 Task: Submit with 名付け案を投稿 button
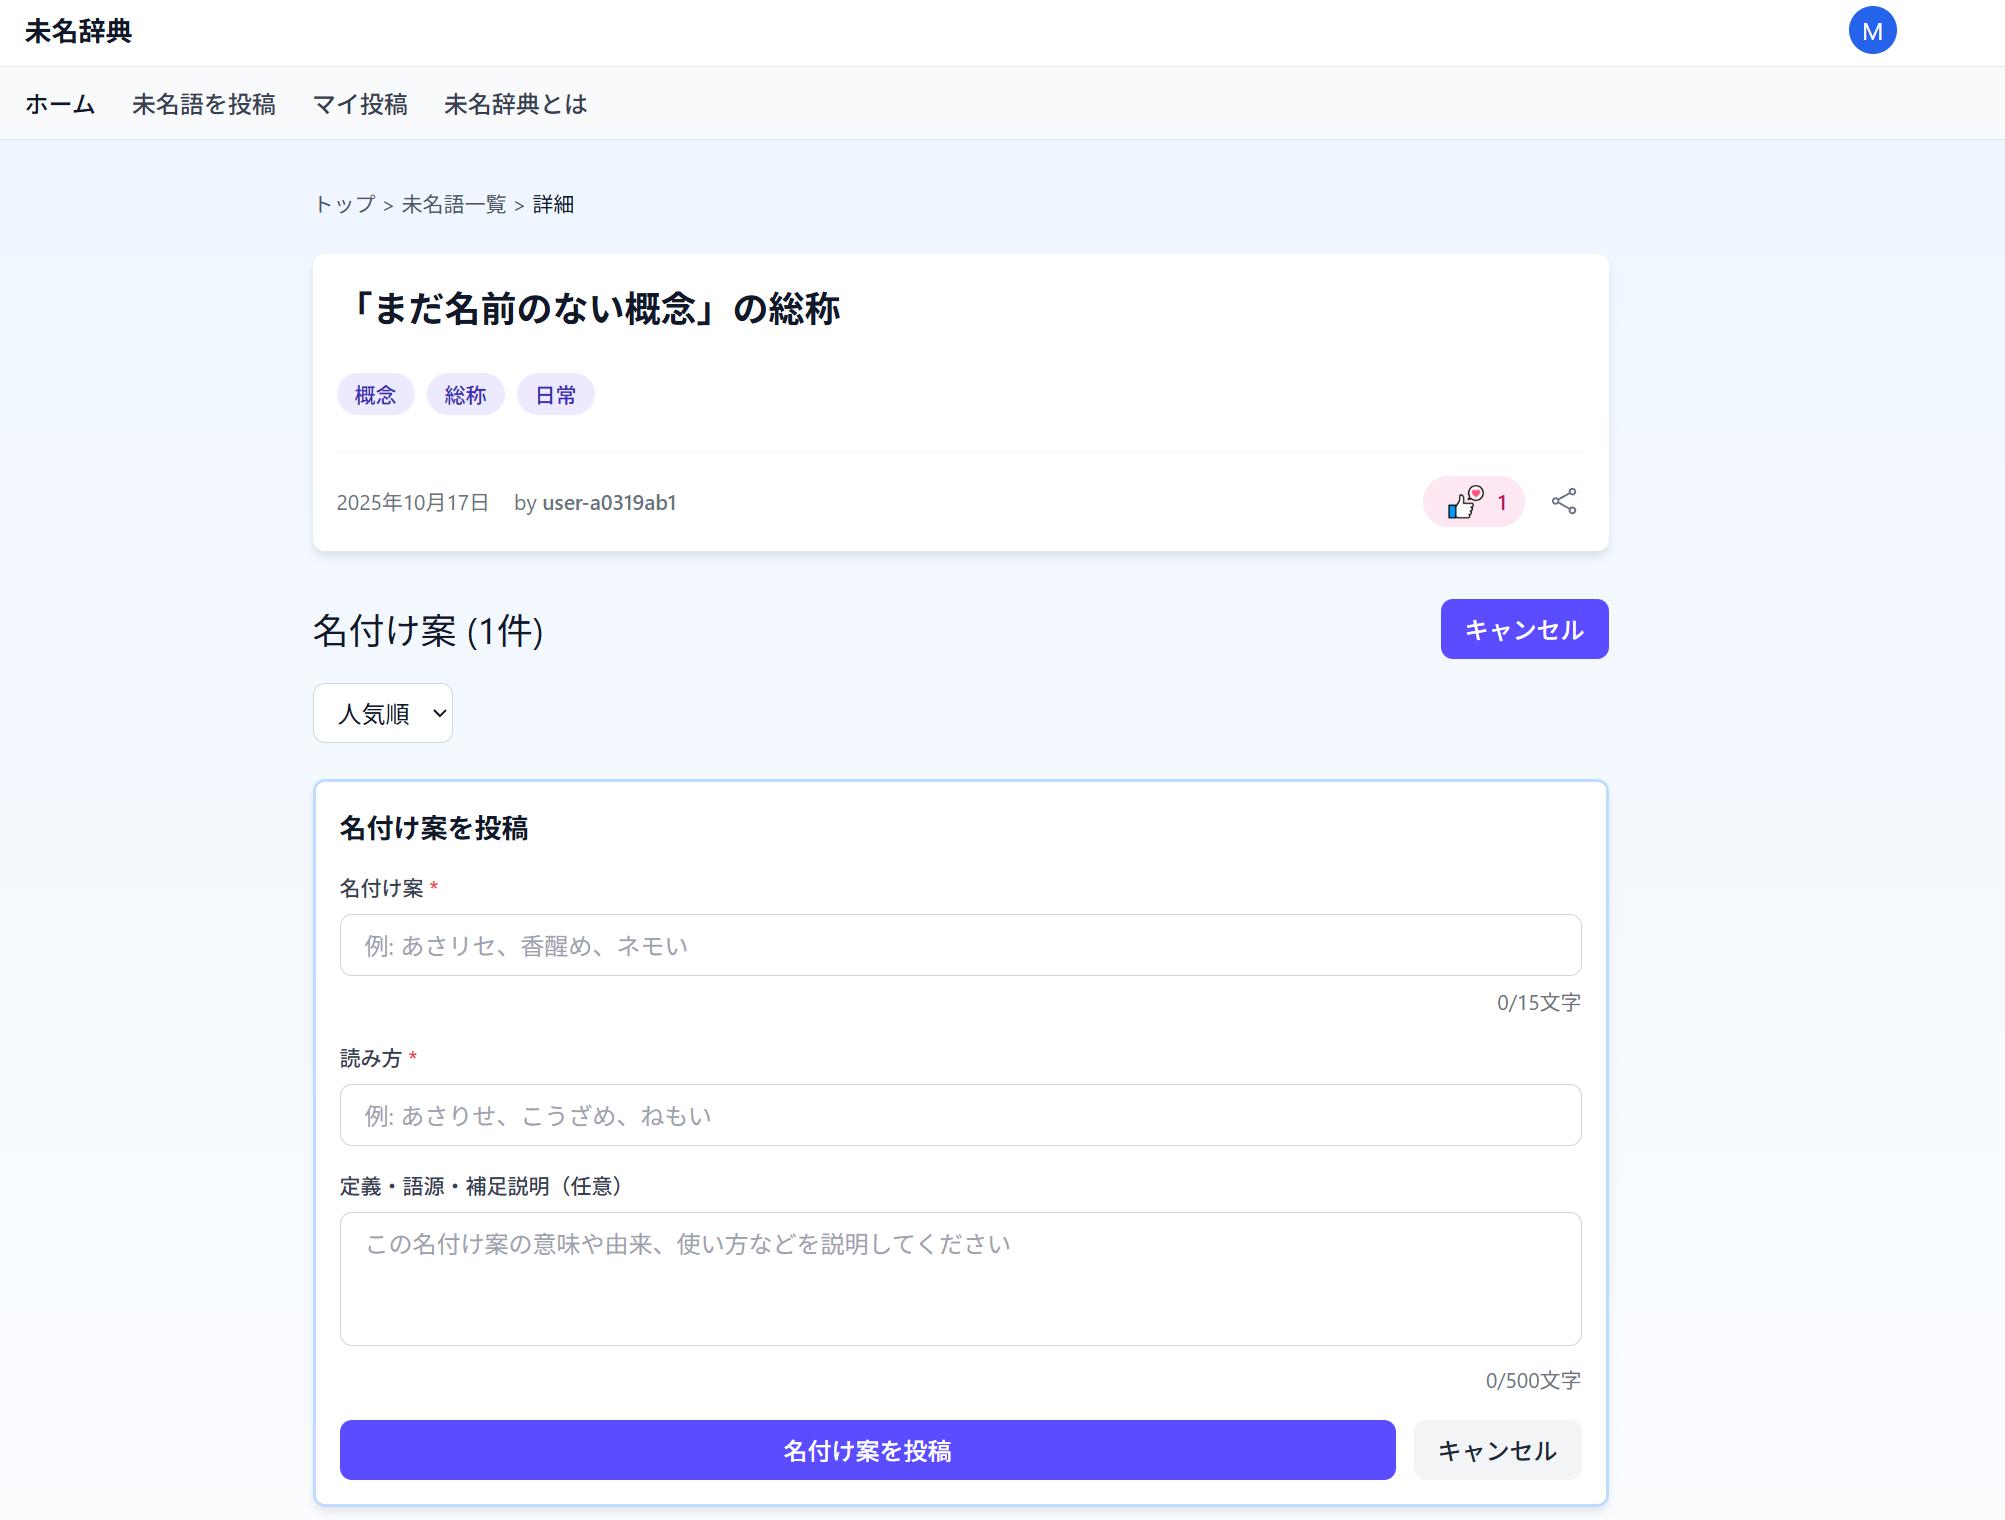[x=867, y=1450]
